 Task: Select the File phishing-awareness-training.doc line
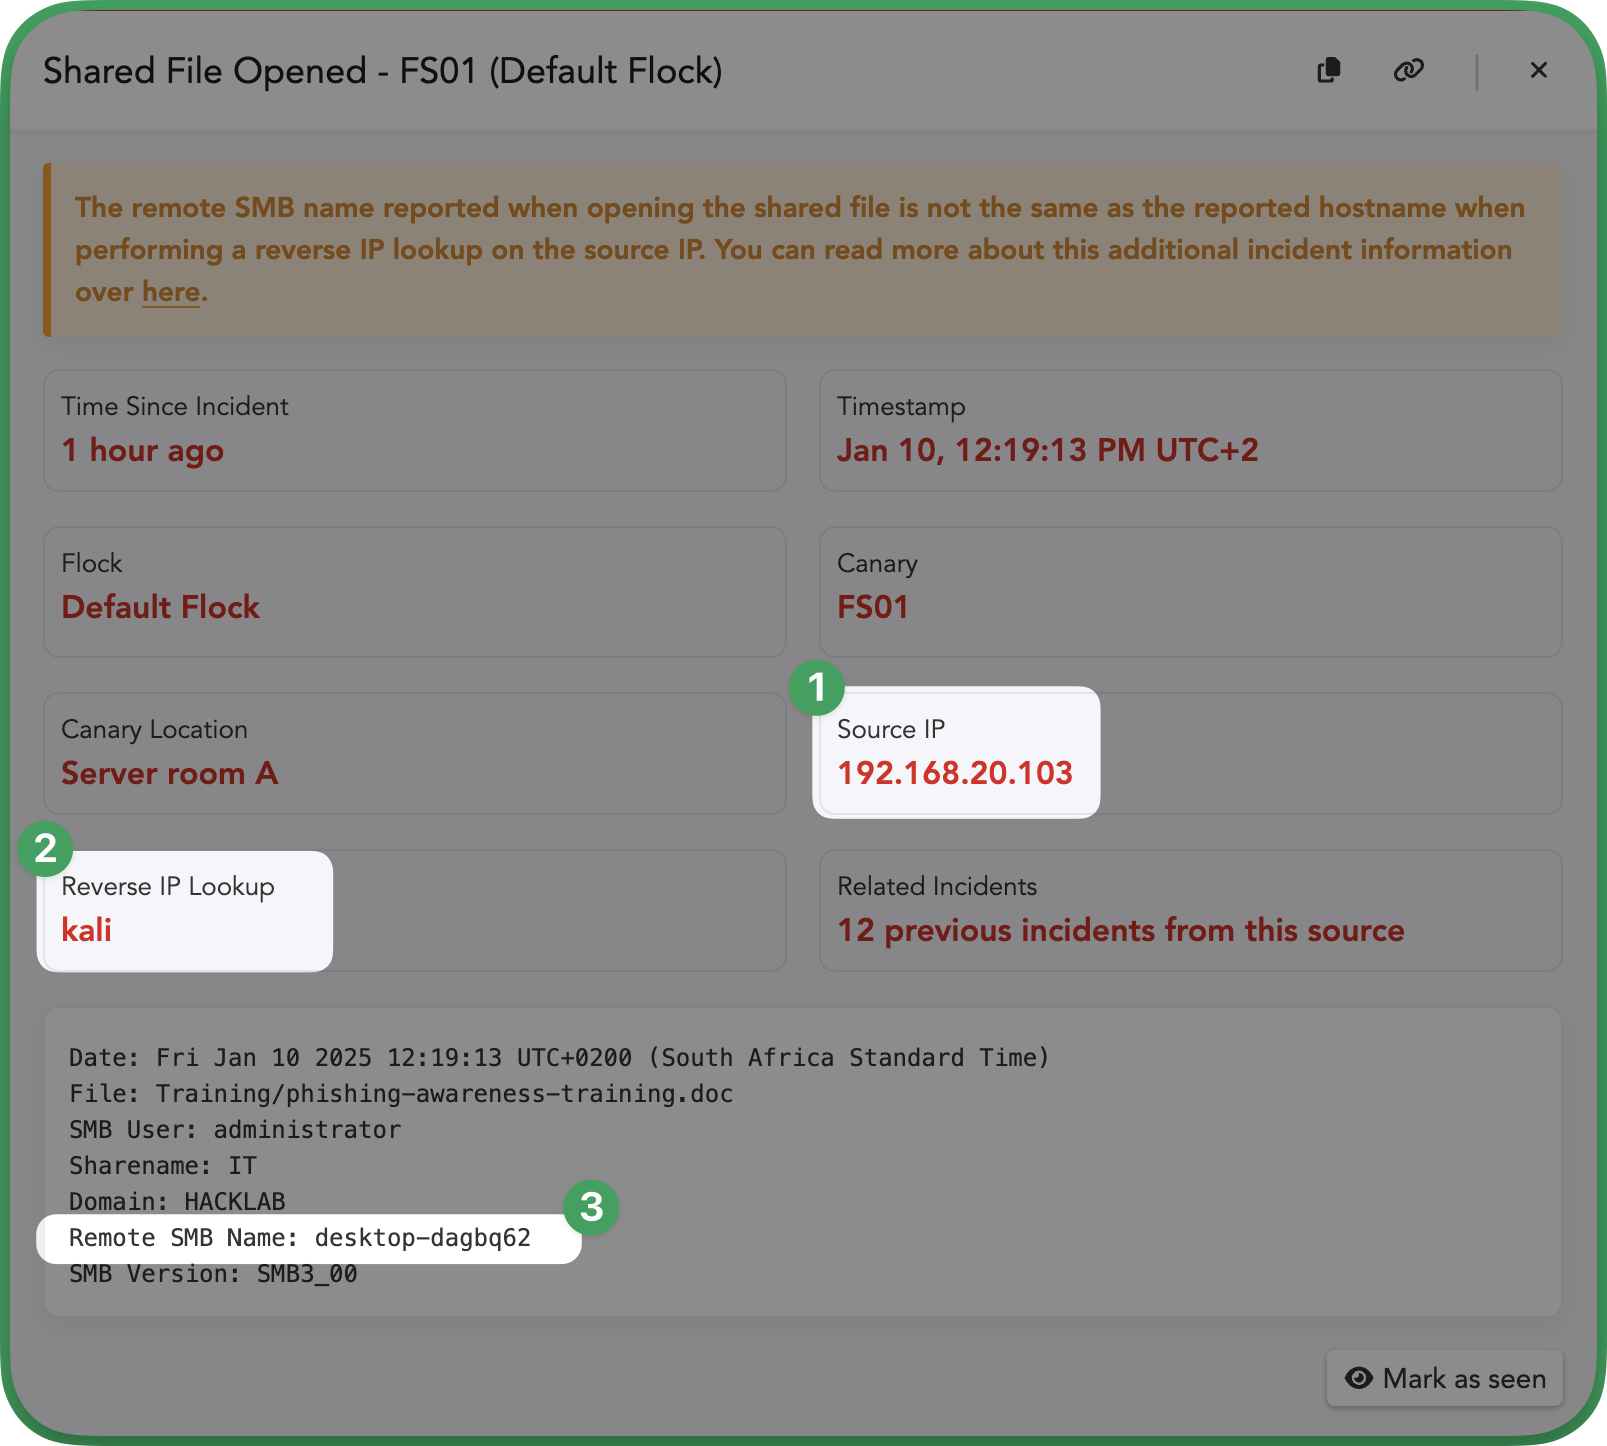coord(401,1094)
